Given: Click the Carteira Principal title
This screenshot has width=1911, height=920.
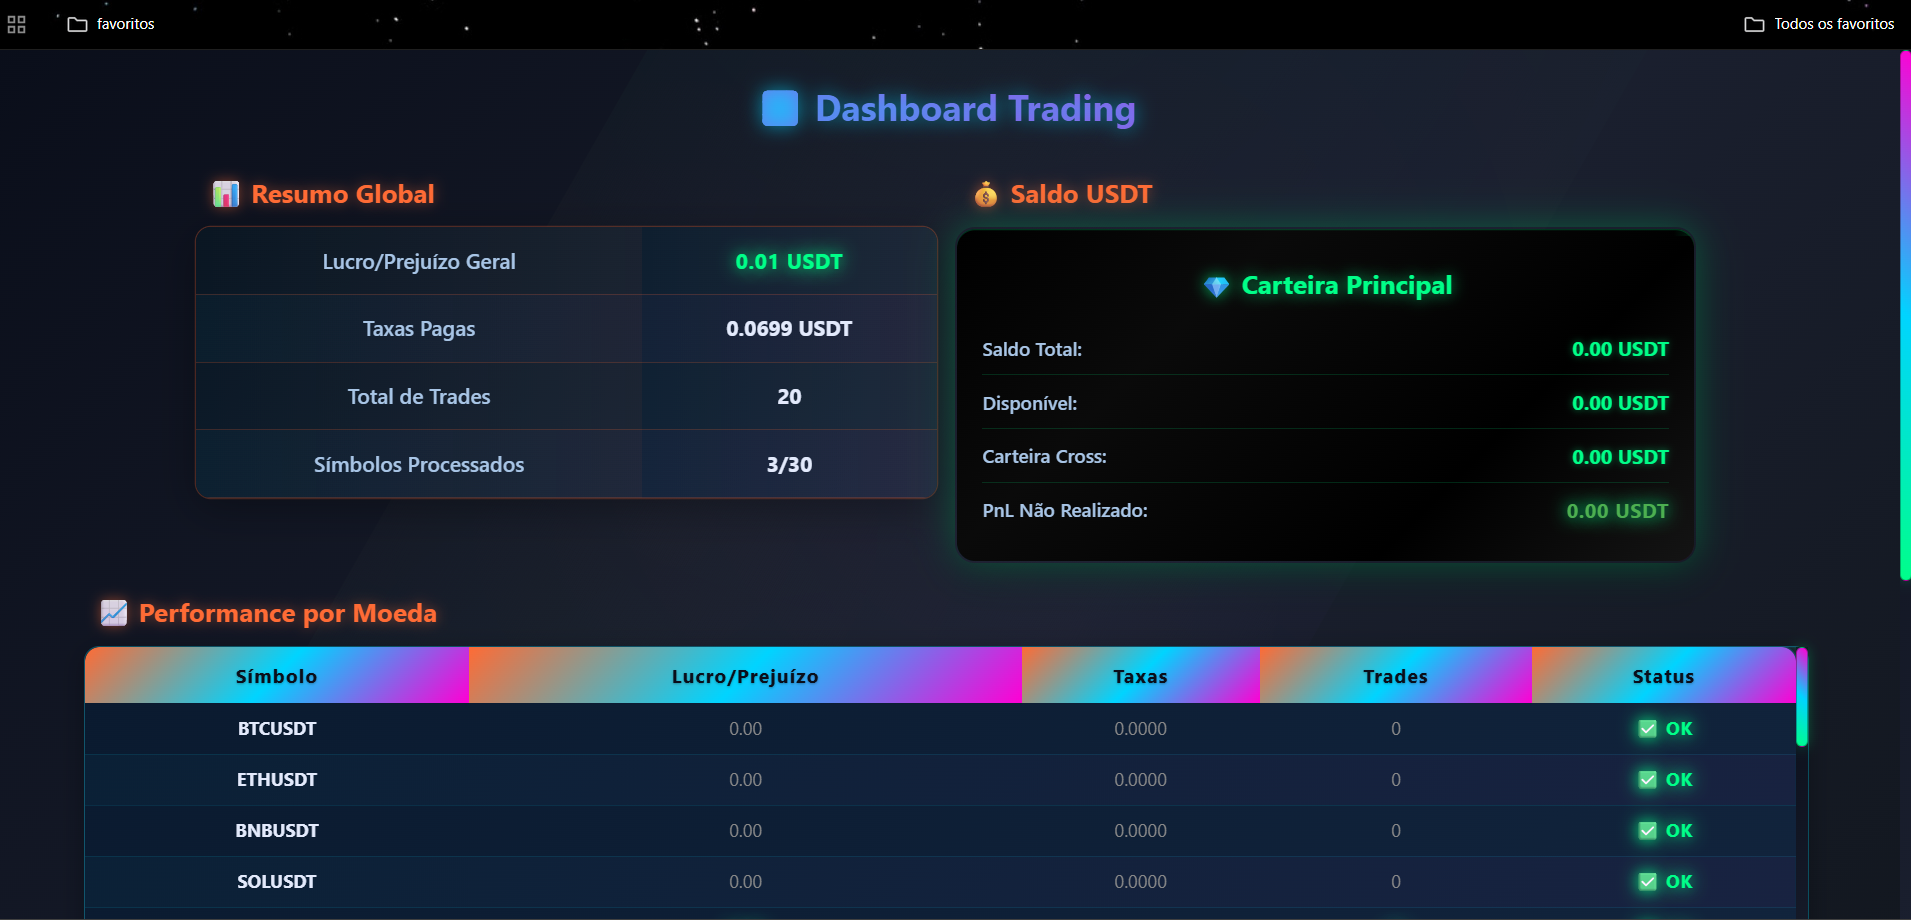Looking at the screenshot, I should pyautogui.click(x=1347, y=286).
